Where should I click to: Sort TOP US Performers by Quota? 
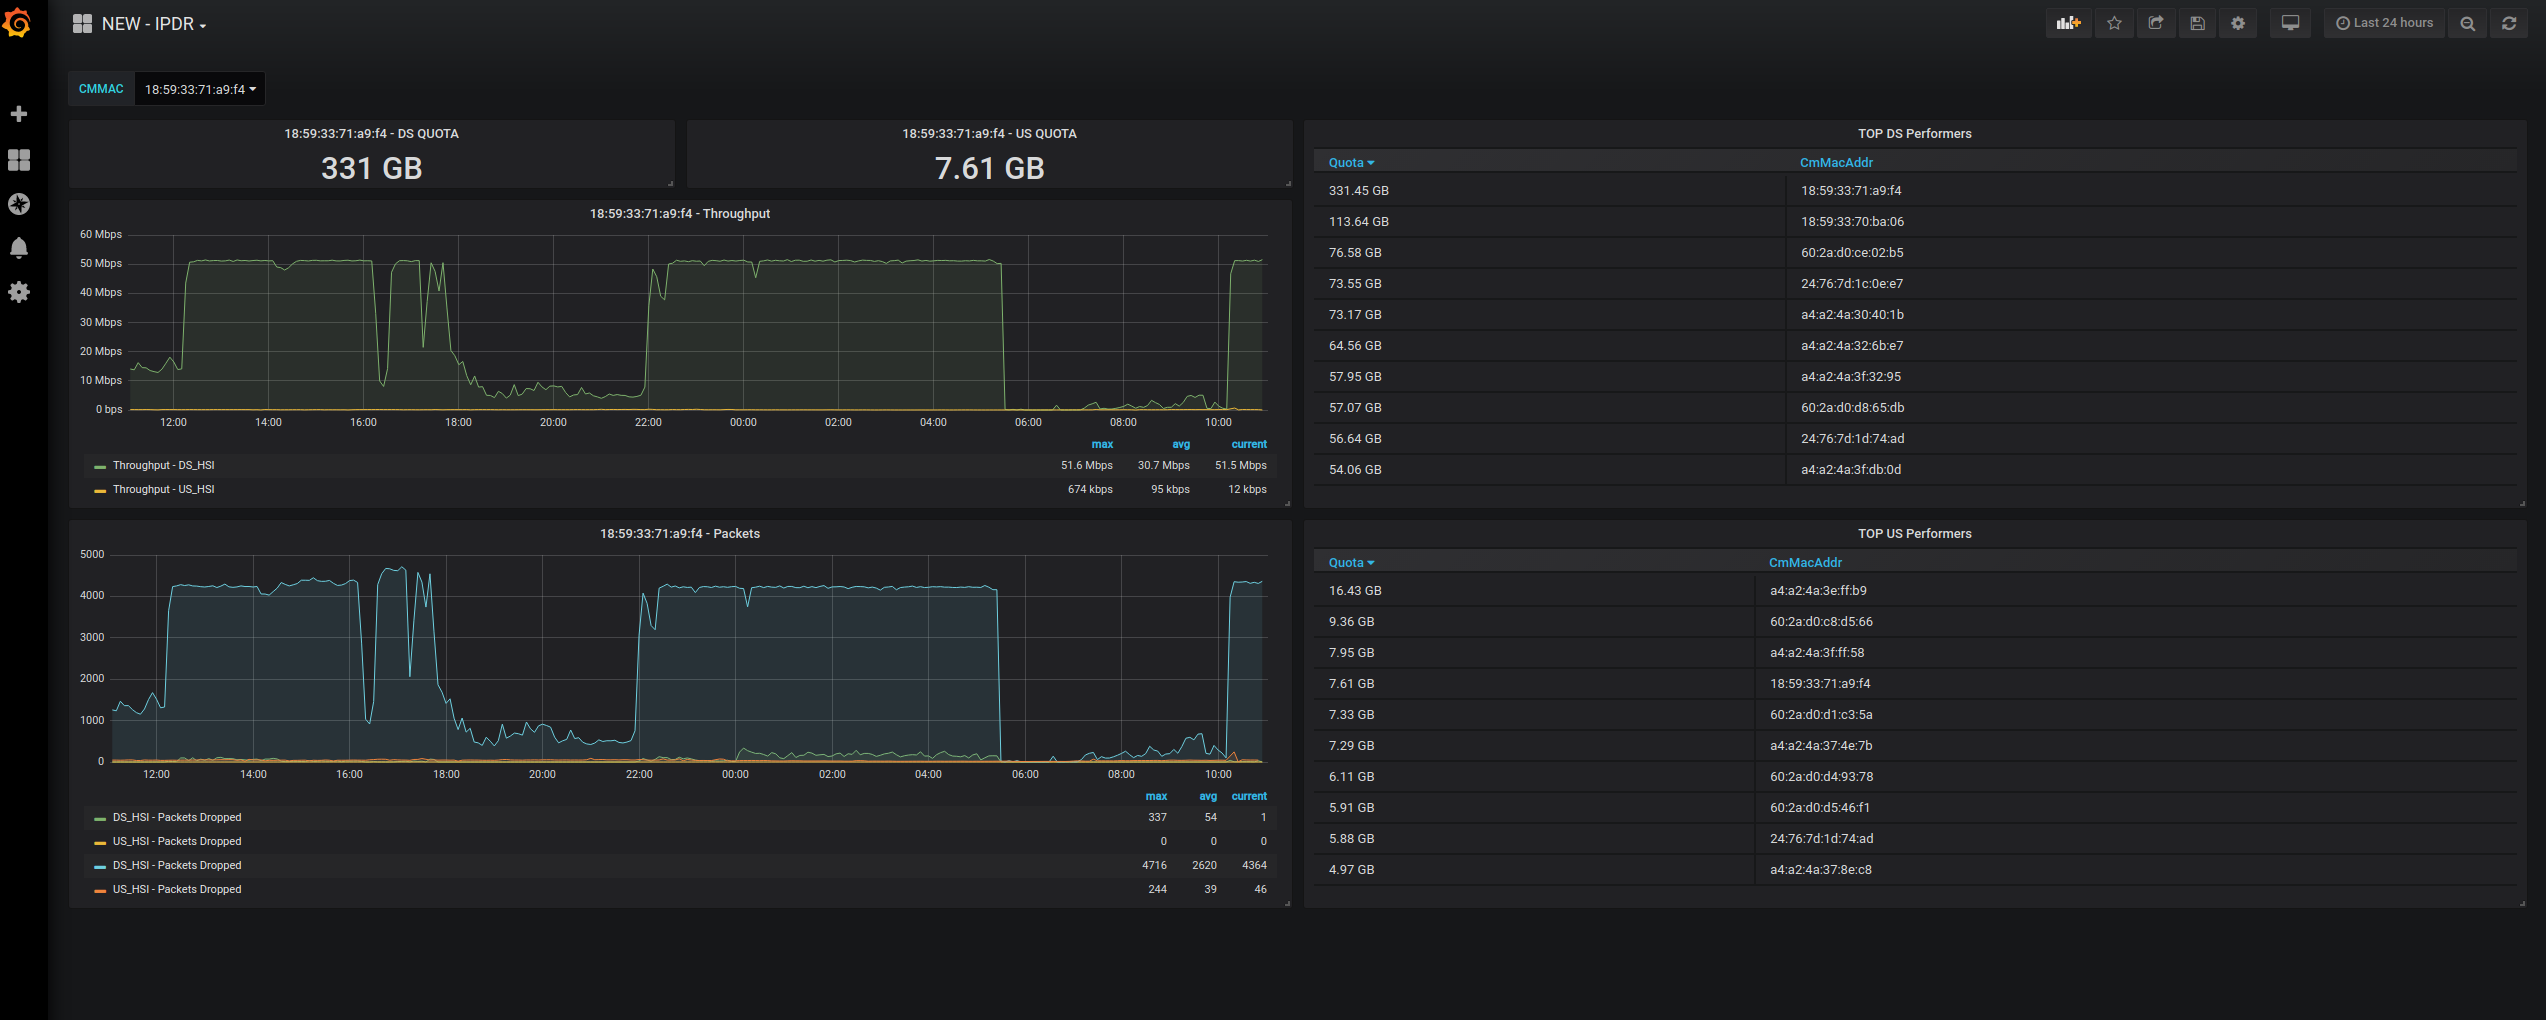pos(1351,563)
